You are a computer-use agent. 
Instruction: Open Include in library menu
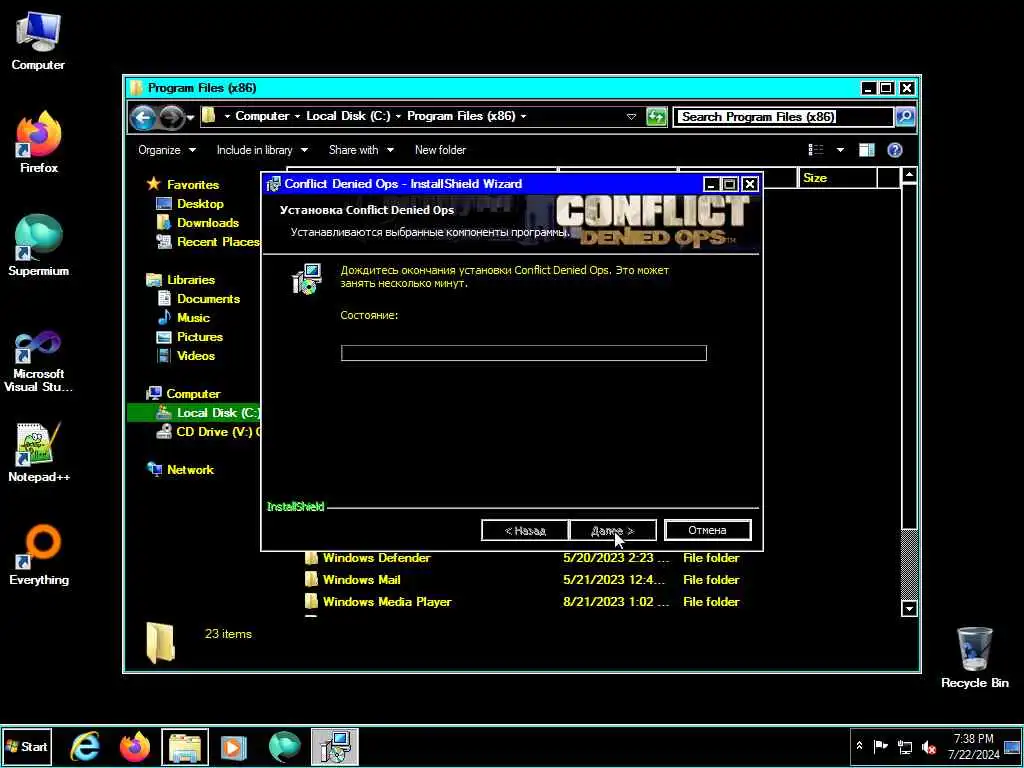pos(262,150)
